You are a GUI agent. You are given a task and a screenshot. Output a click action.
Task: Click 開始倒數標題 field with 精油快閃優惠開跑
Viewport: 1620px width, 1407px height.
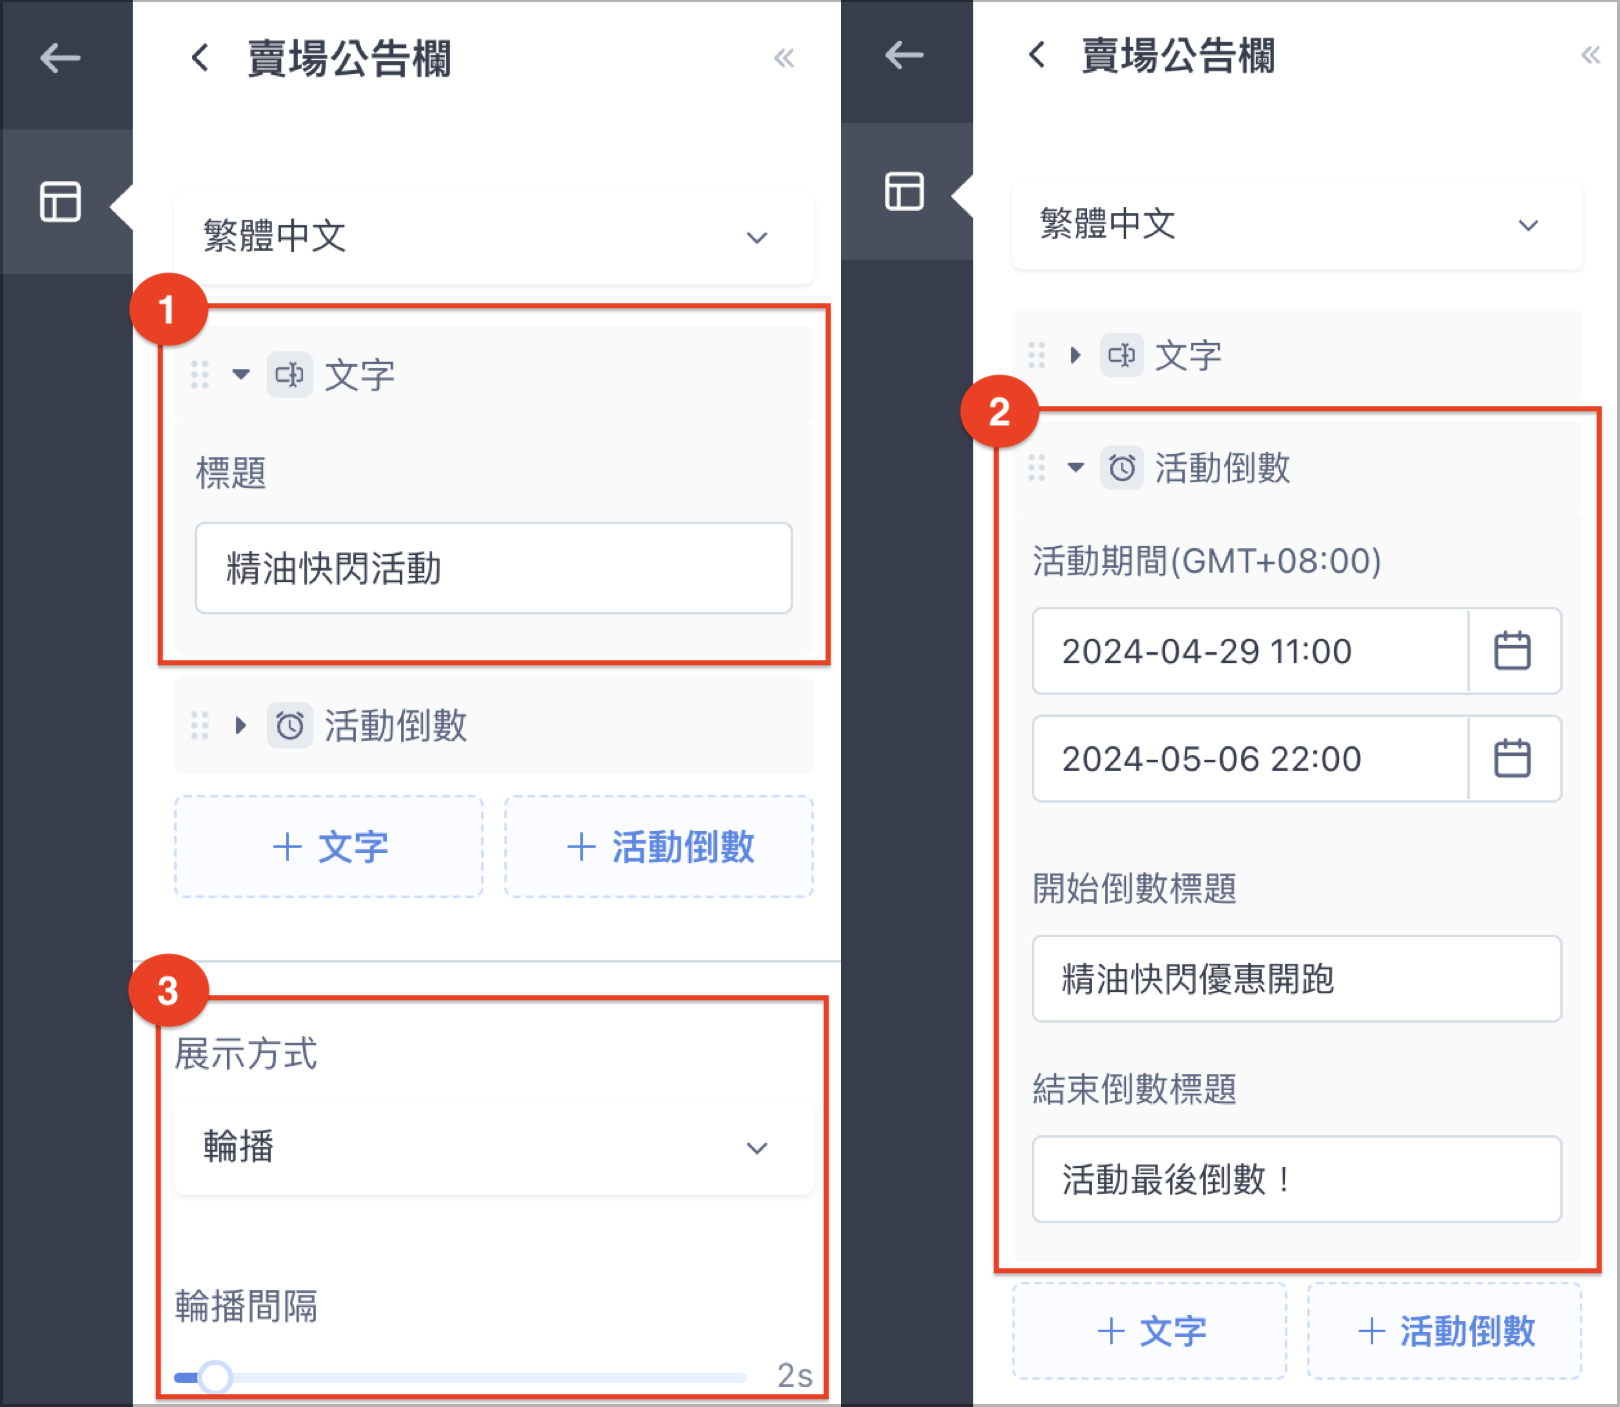pos(1297,979)
